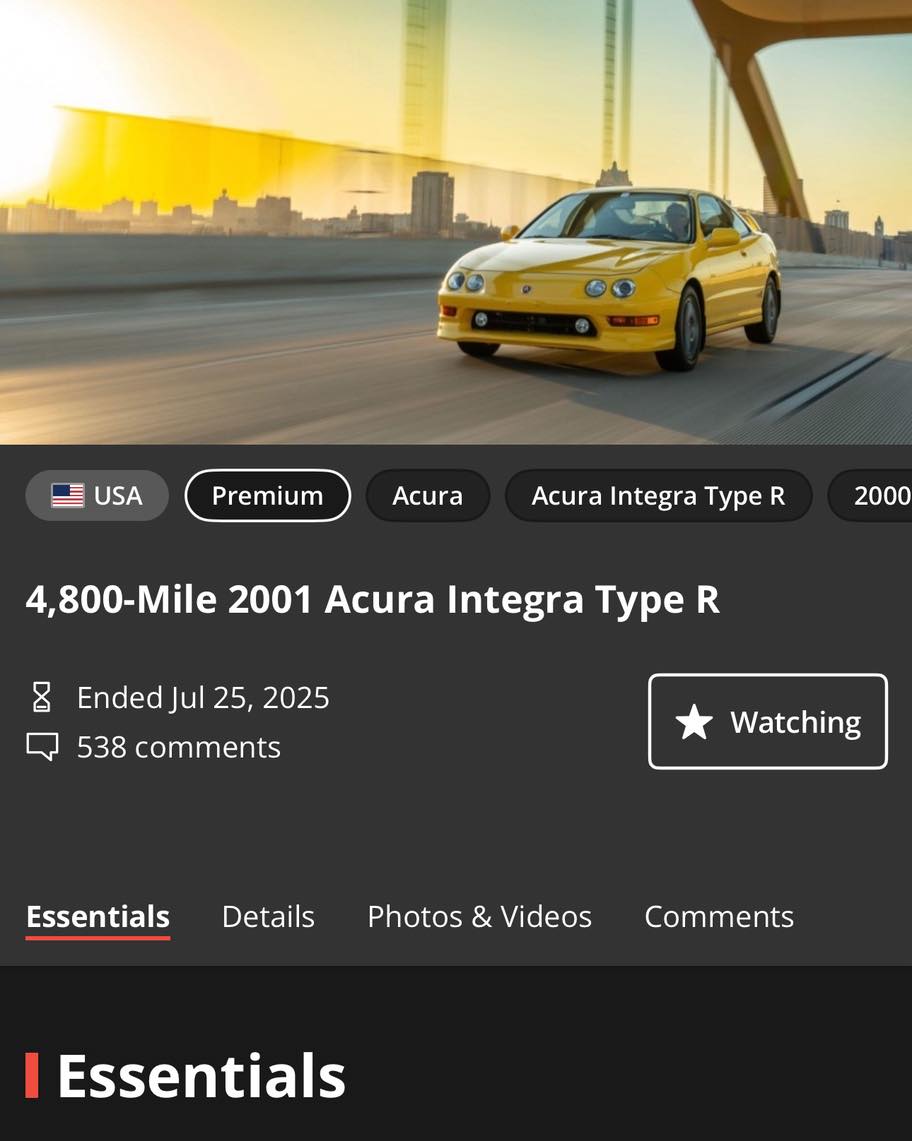Viewport: 912px width, 1141px height.
Task: Open the Acura make tag
Action: point(427,496)
